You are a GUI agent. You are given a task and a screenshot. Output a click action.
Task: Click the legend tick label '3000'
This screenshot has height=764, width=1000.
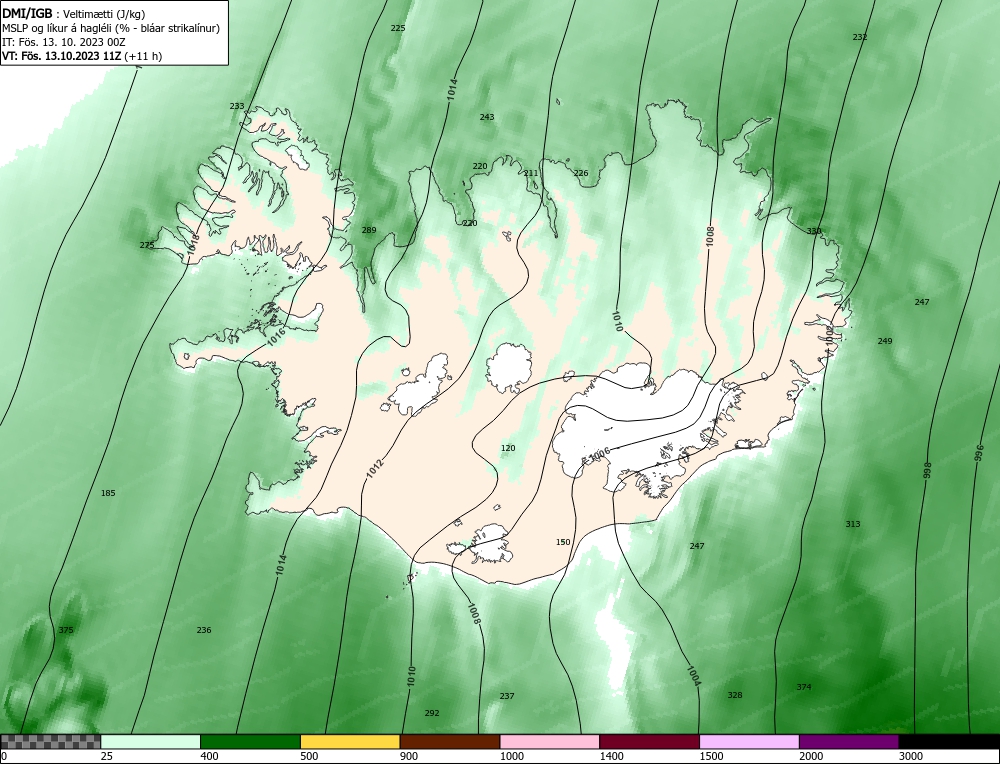[x=911, y=756]
